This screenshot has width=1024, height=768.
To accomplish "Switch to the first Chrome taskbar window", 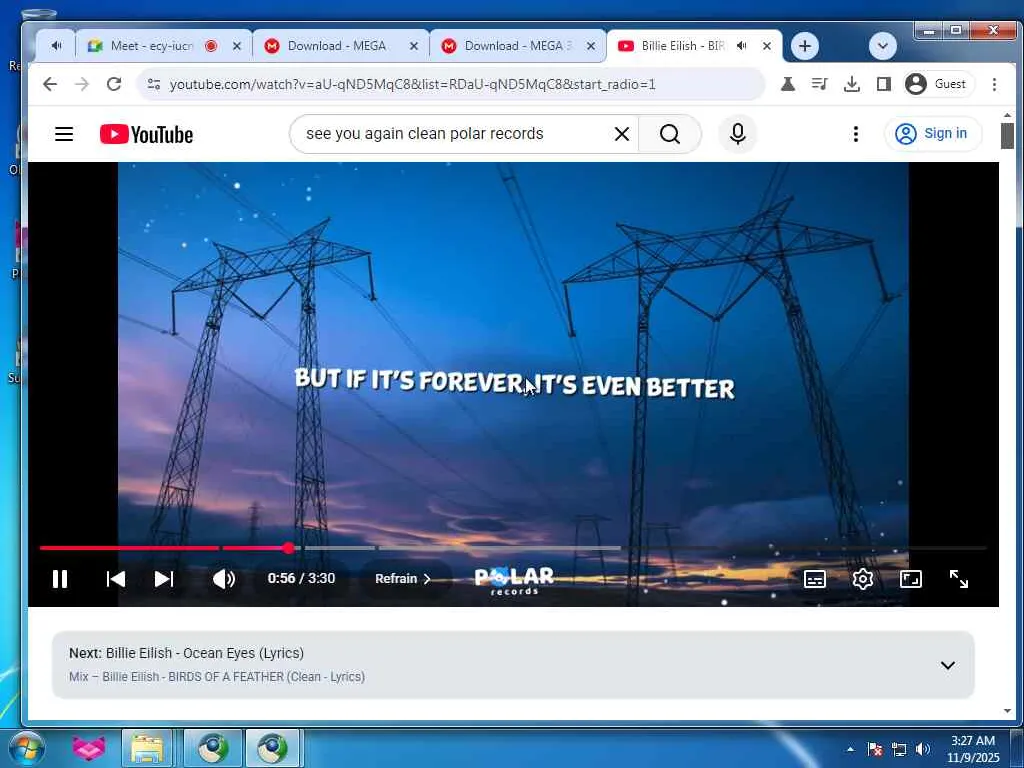I will point(213,748).
